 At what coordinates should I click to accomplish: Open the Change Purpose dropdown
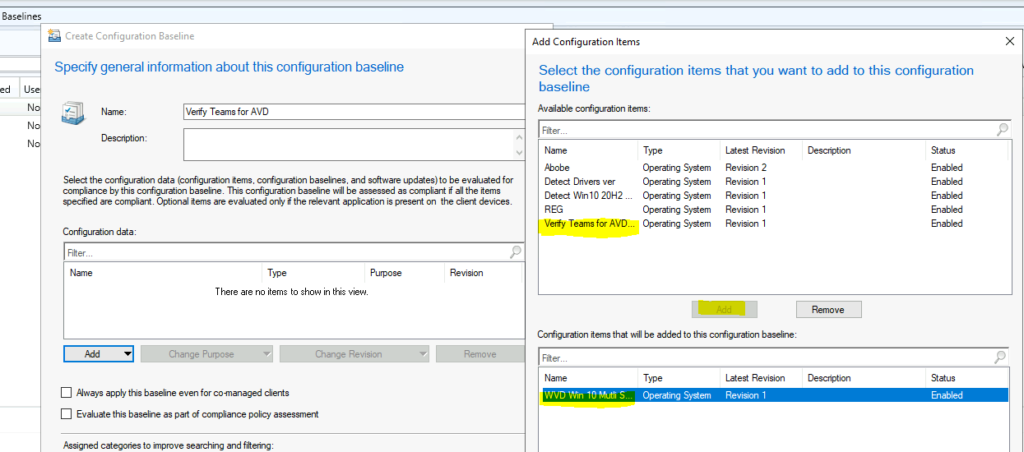pos(206,354)
